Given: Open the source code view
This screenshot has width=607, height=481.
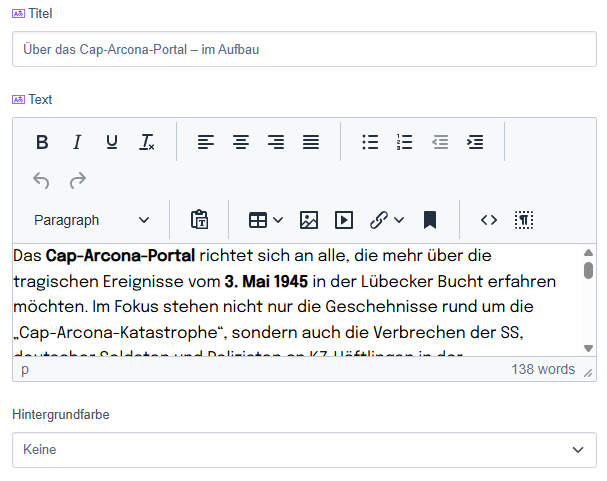Looking at the screenshot, I should (x=489, y=220).
